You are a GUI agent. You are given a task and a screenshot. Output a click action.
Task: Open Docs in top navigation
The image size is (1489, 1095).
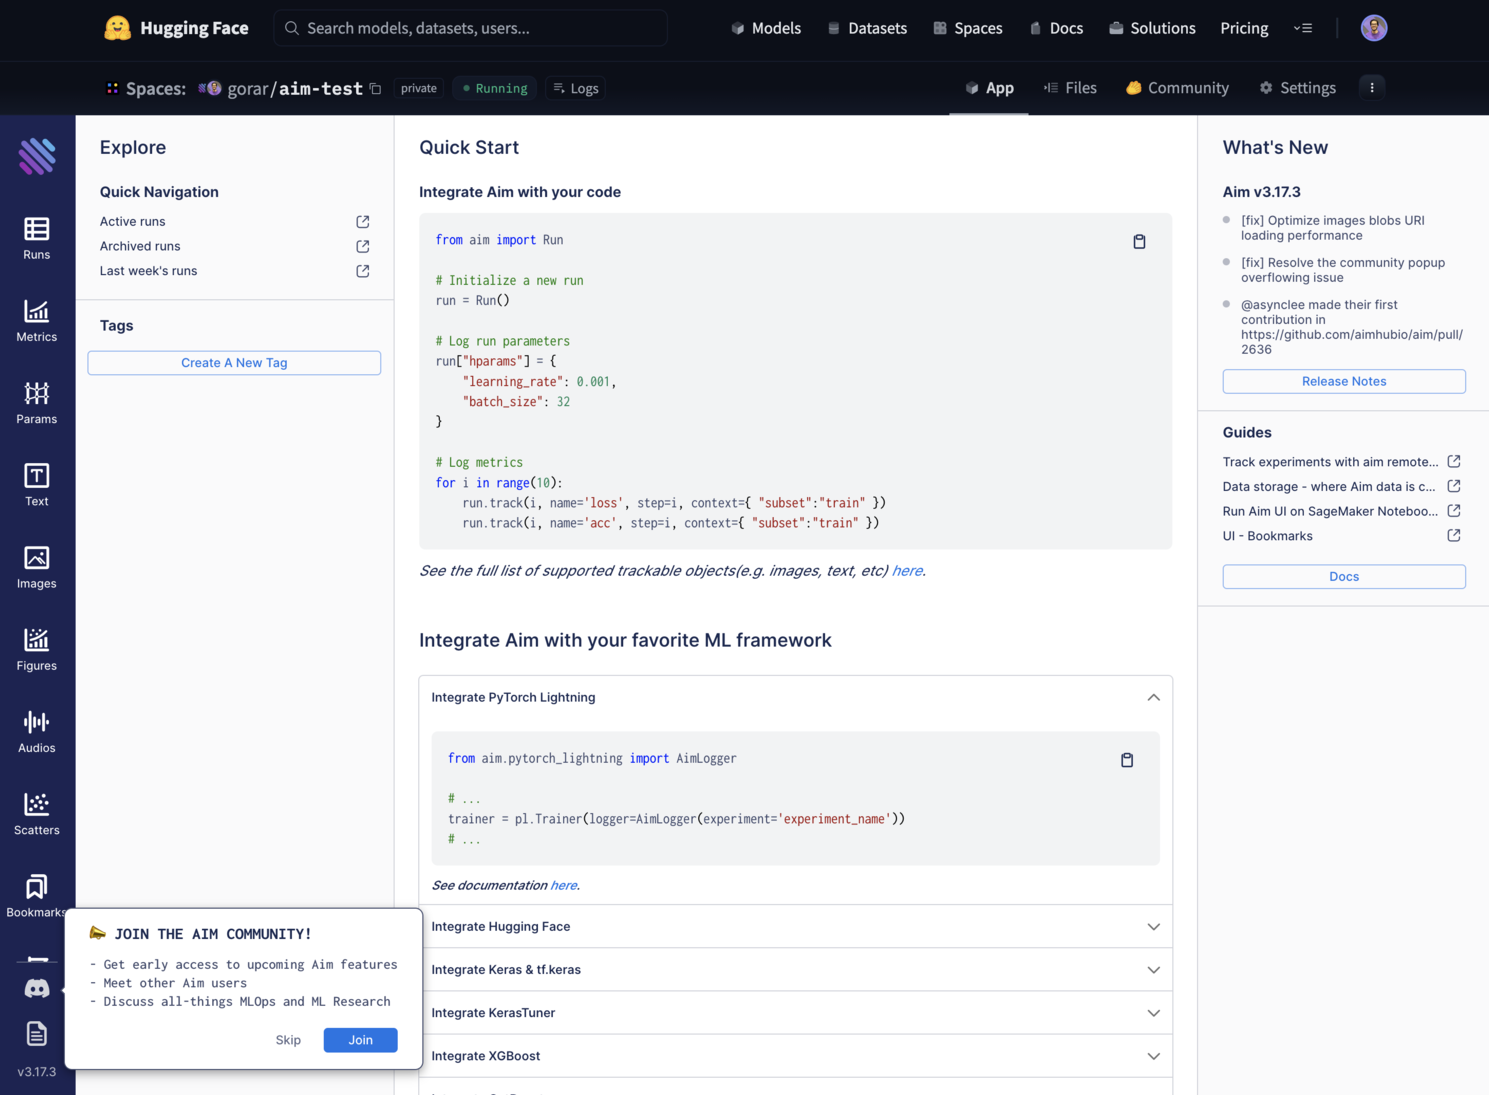click(1056, 28)
